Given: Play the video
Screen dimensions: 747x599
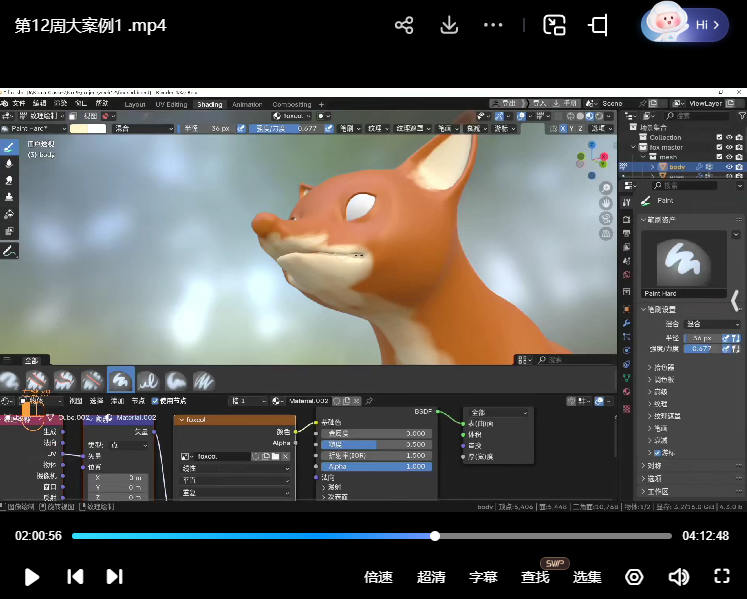Looking at the screenshot, I should tap(32, 576).
